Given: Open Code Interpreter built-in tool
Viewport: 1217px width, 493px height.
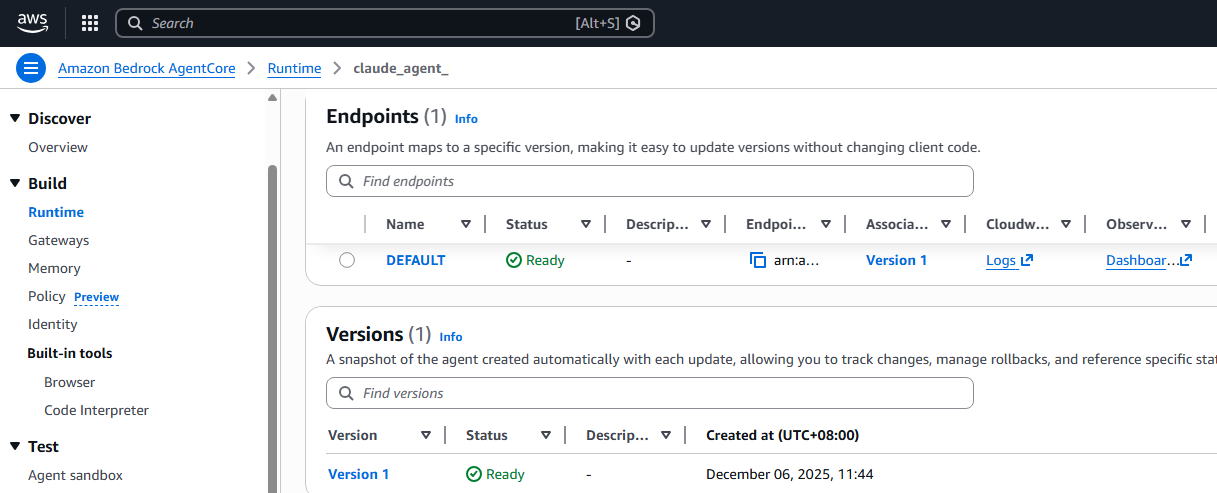Looking at the screenshot, I should (x=96, y=410).
